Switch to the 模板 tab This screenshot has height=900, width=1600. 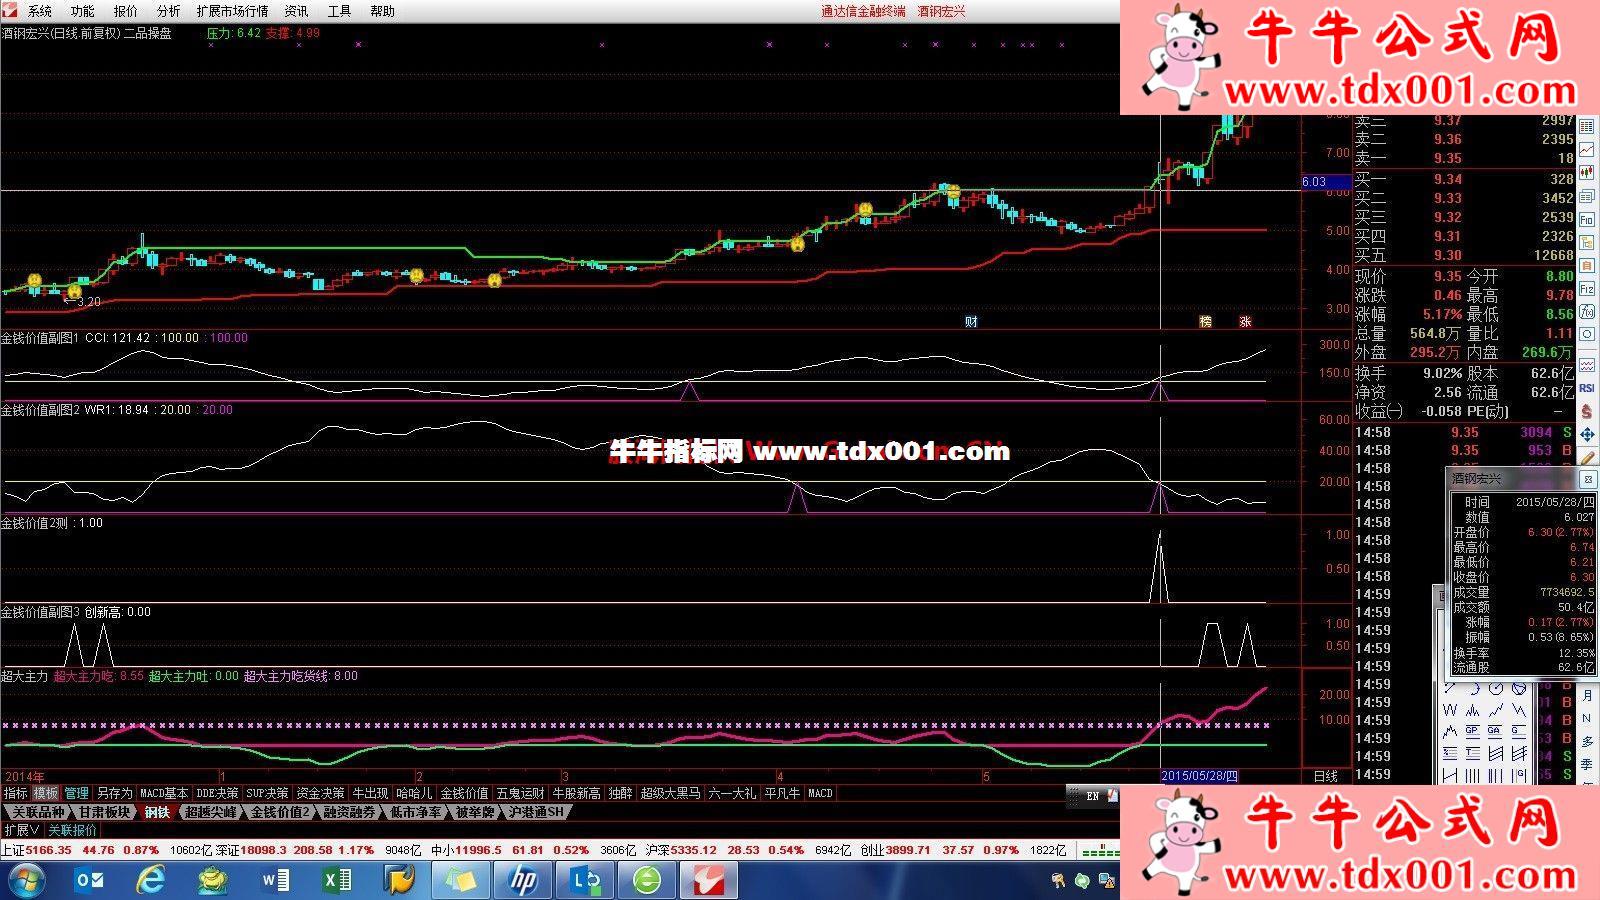tap(46, 793)
